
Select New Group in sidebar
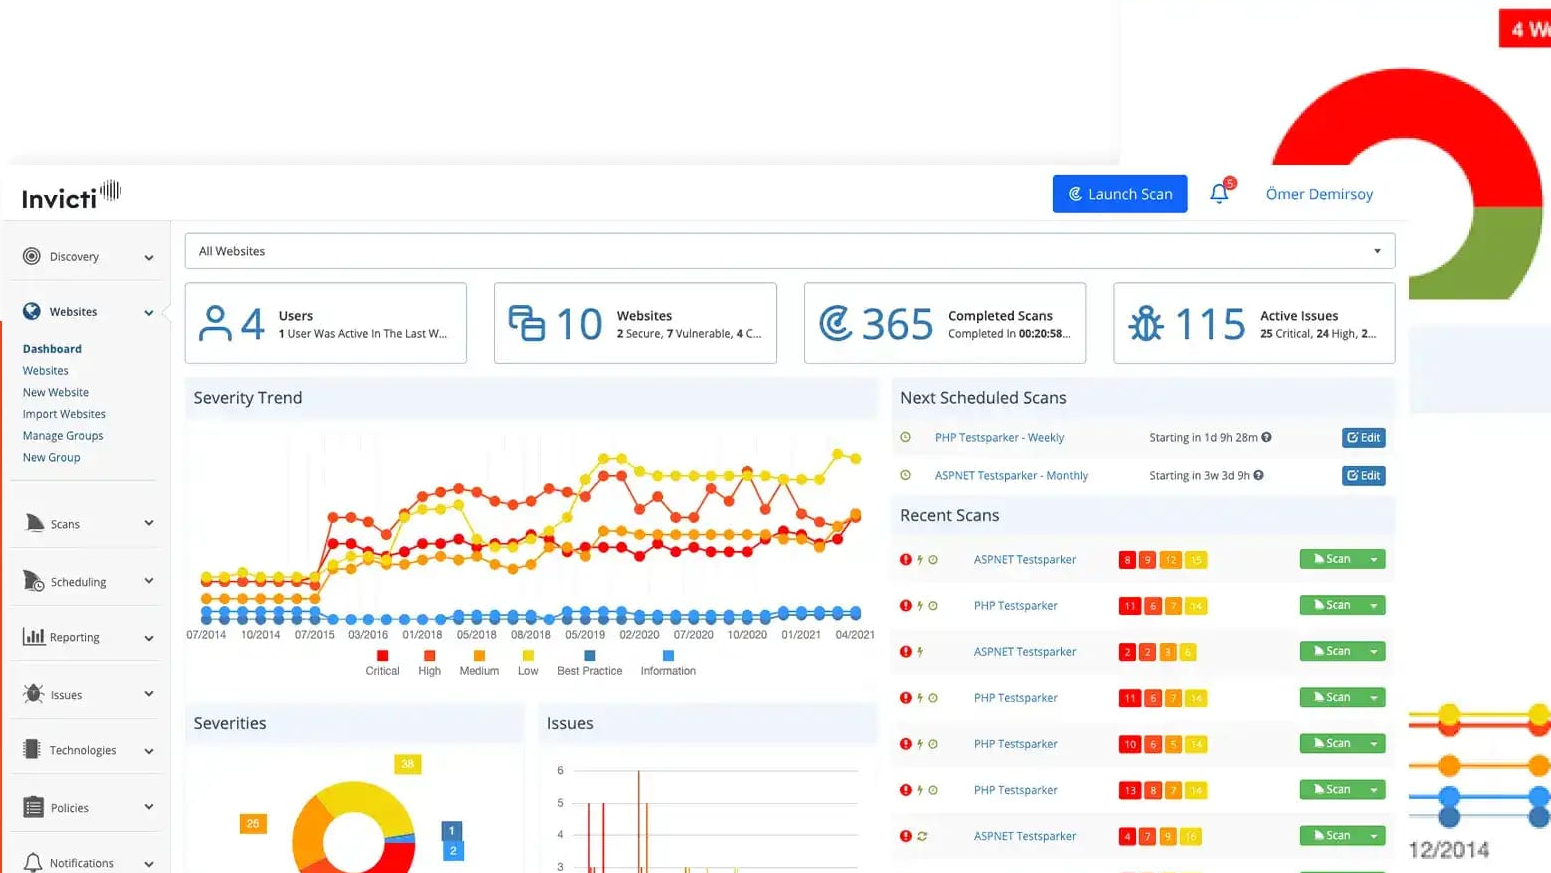pyautogui.click(x=51, y=457)
